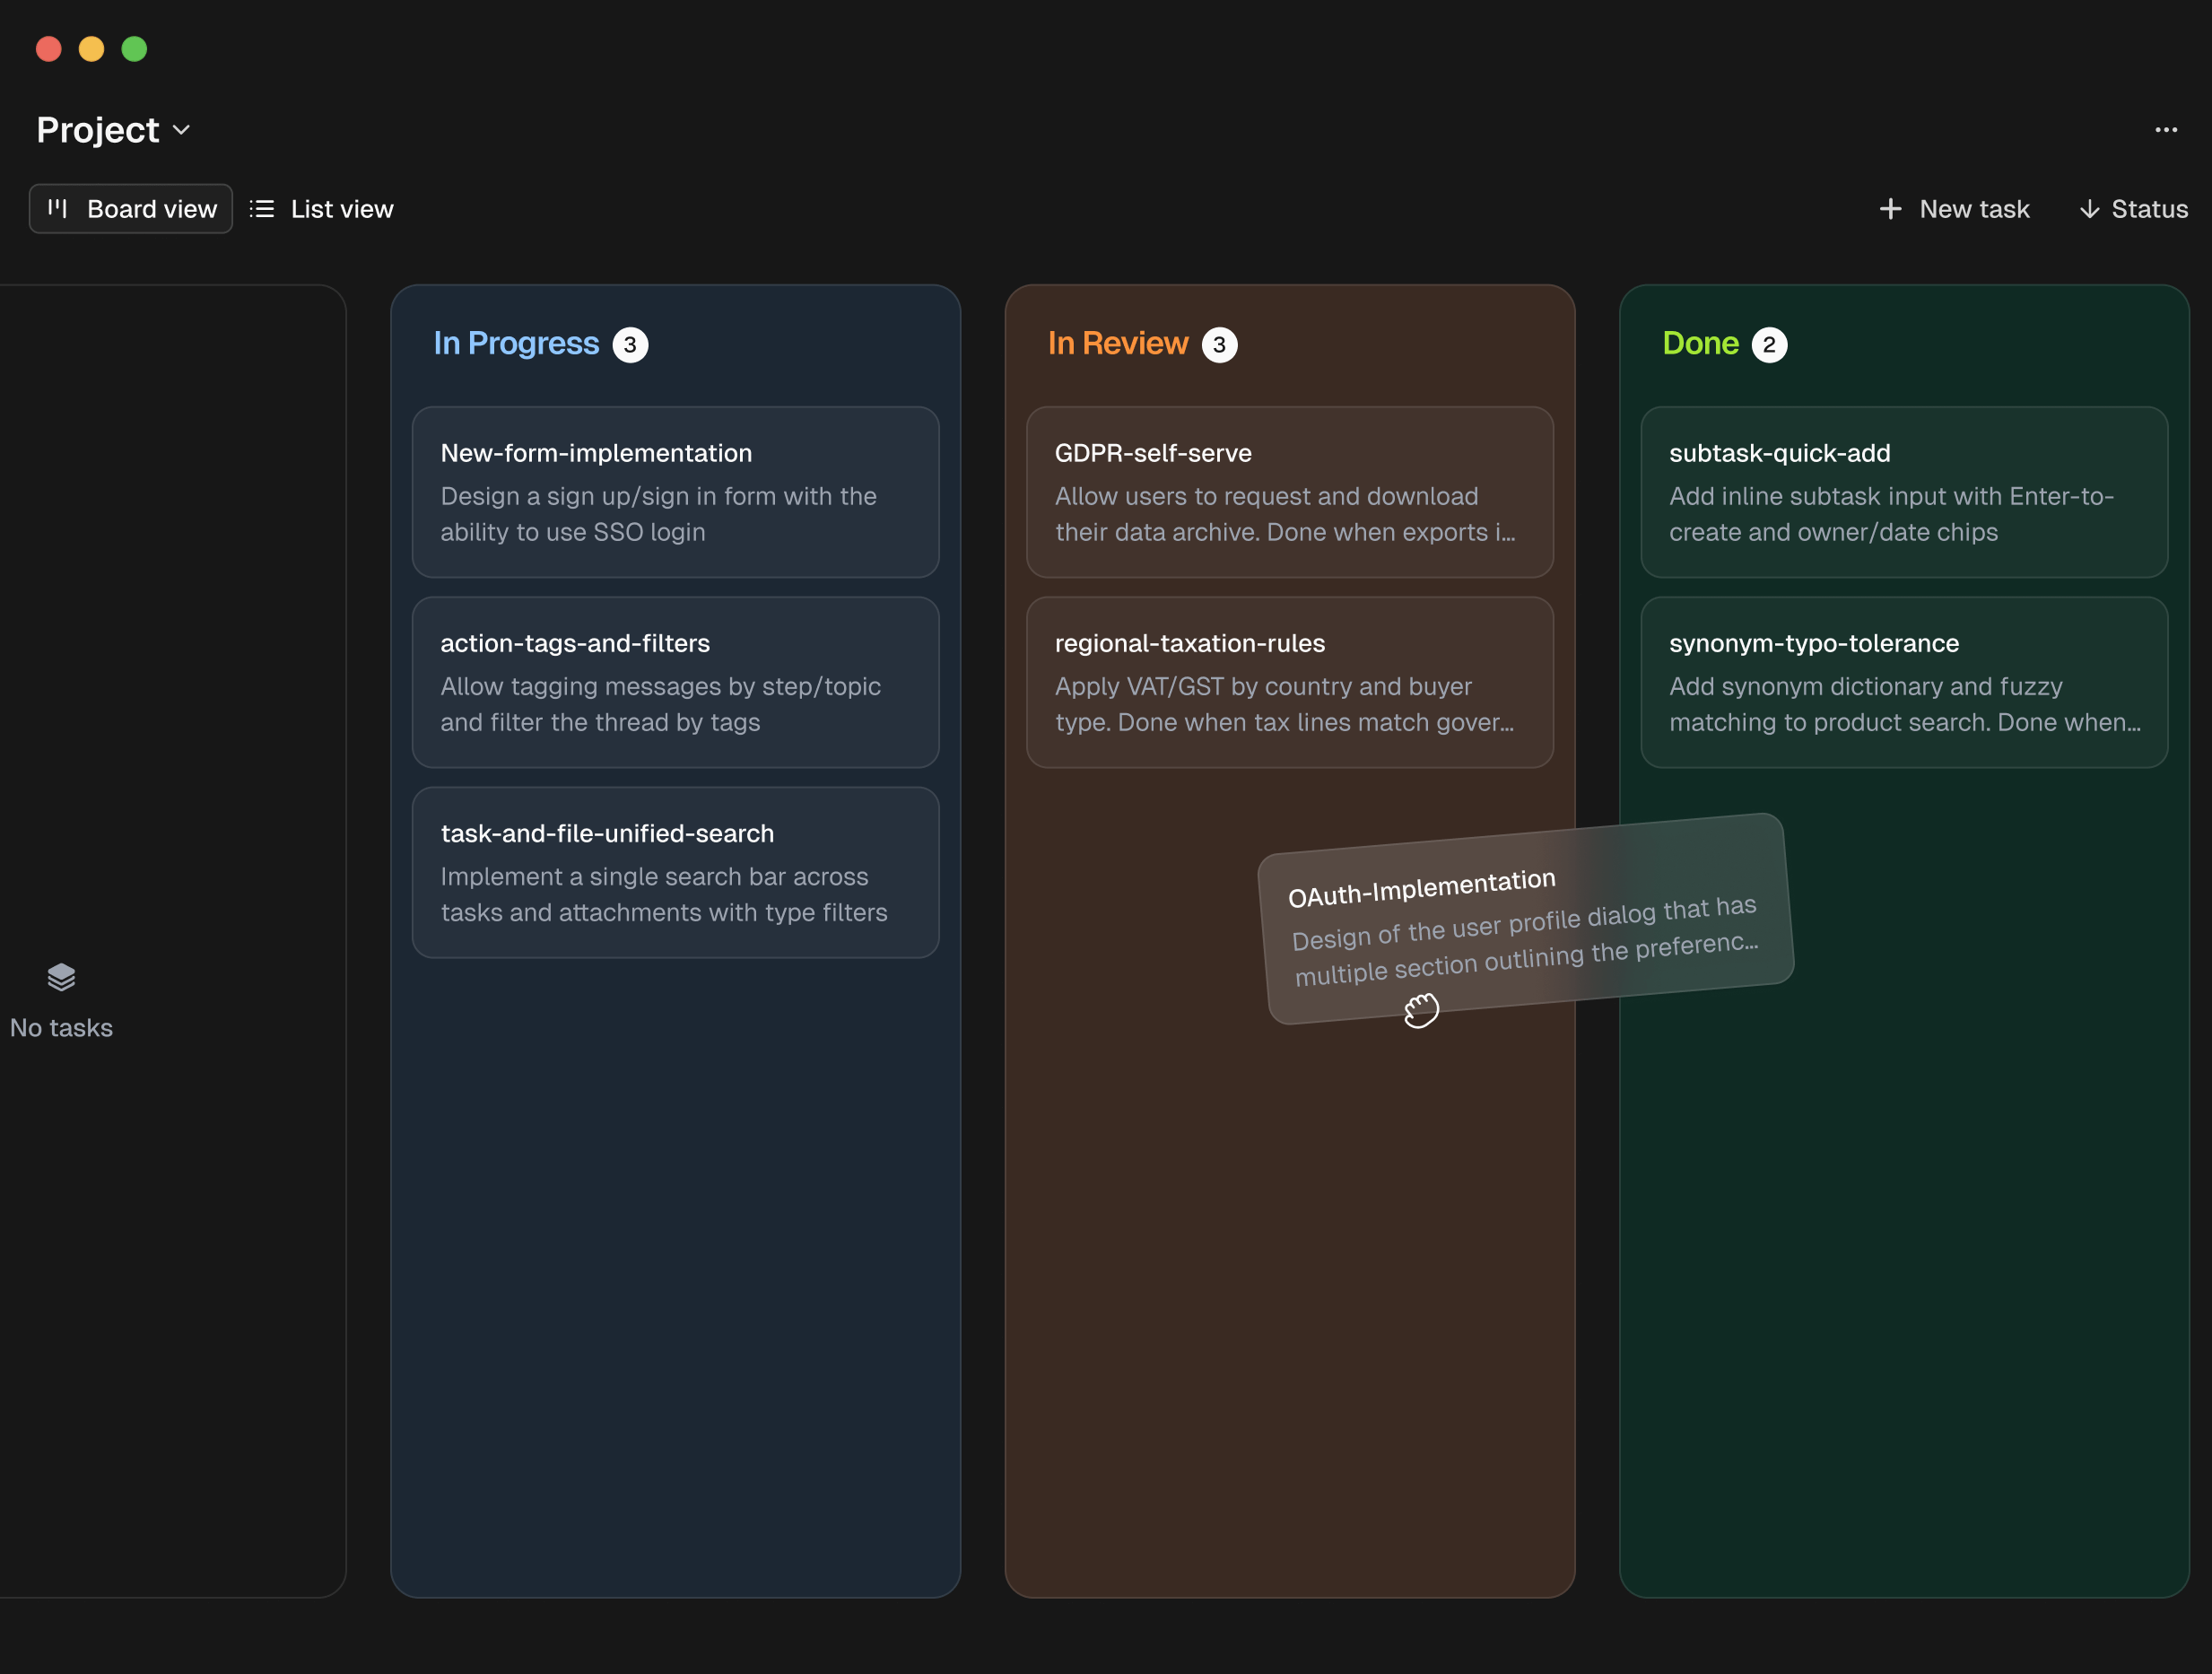Switch to List view tab
Viewport: 2212px width, 1674px height.
[322, 208]
